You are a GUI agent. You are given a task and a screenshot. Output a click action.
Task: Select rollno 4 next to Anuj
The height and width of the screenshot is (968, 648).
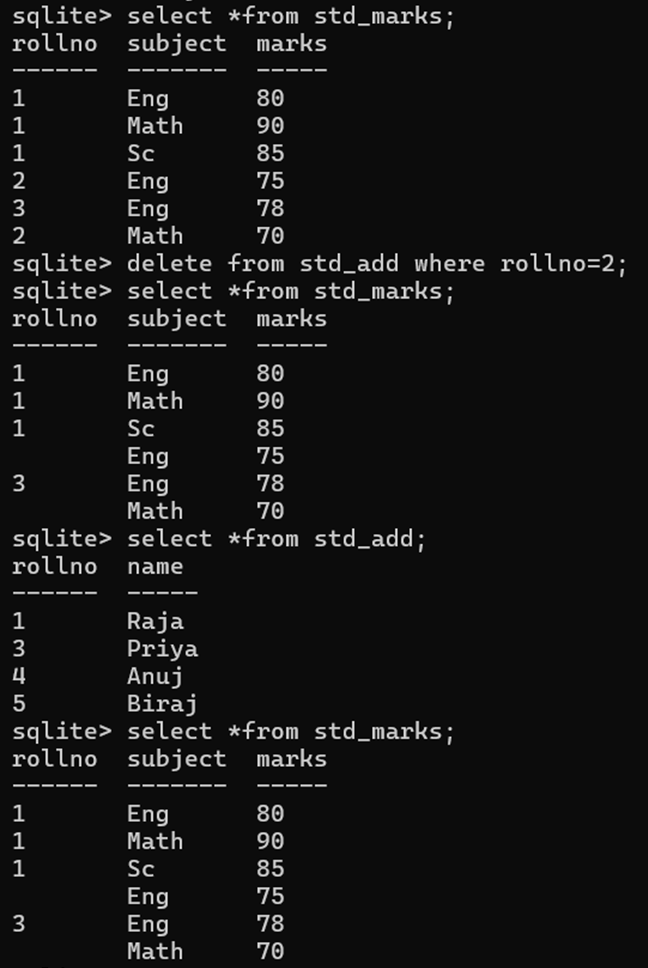pos(19,676)
